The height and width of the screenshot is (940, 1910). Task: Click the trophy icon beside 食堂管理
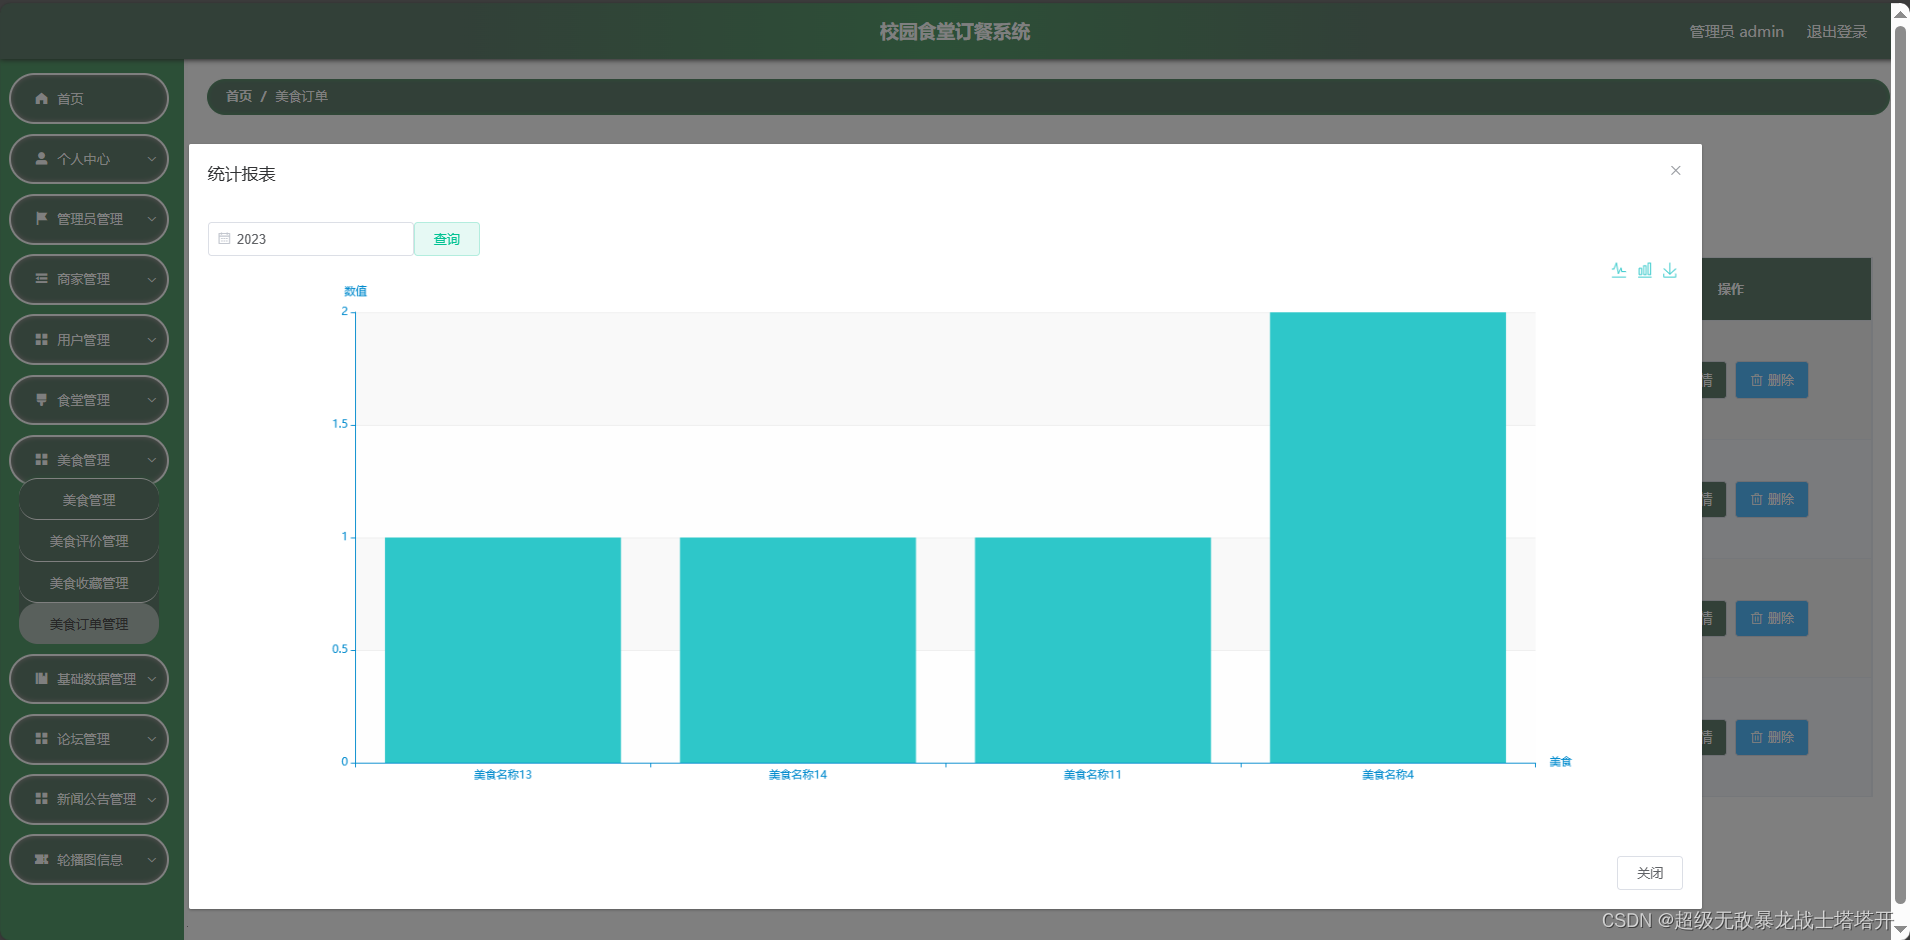pos(41,399)
